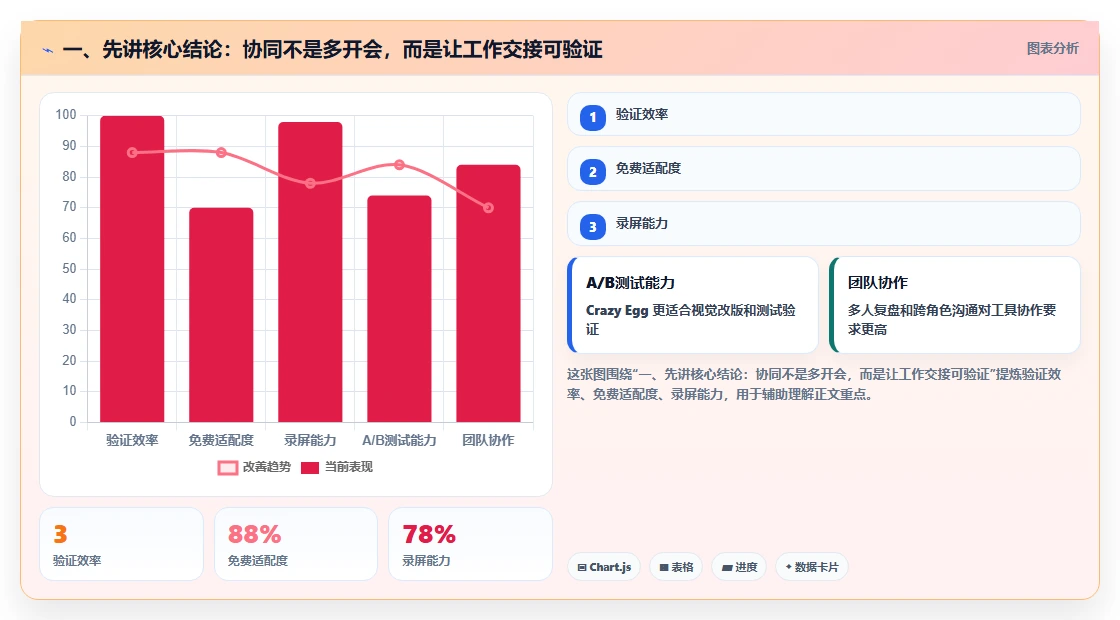Click the y-axis value 100
The image size is (1120, 620).
(x=66, y=115)
